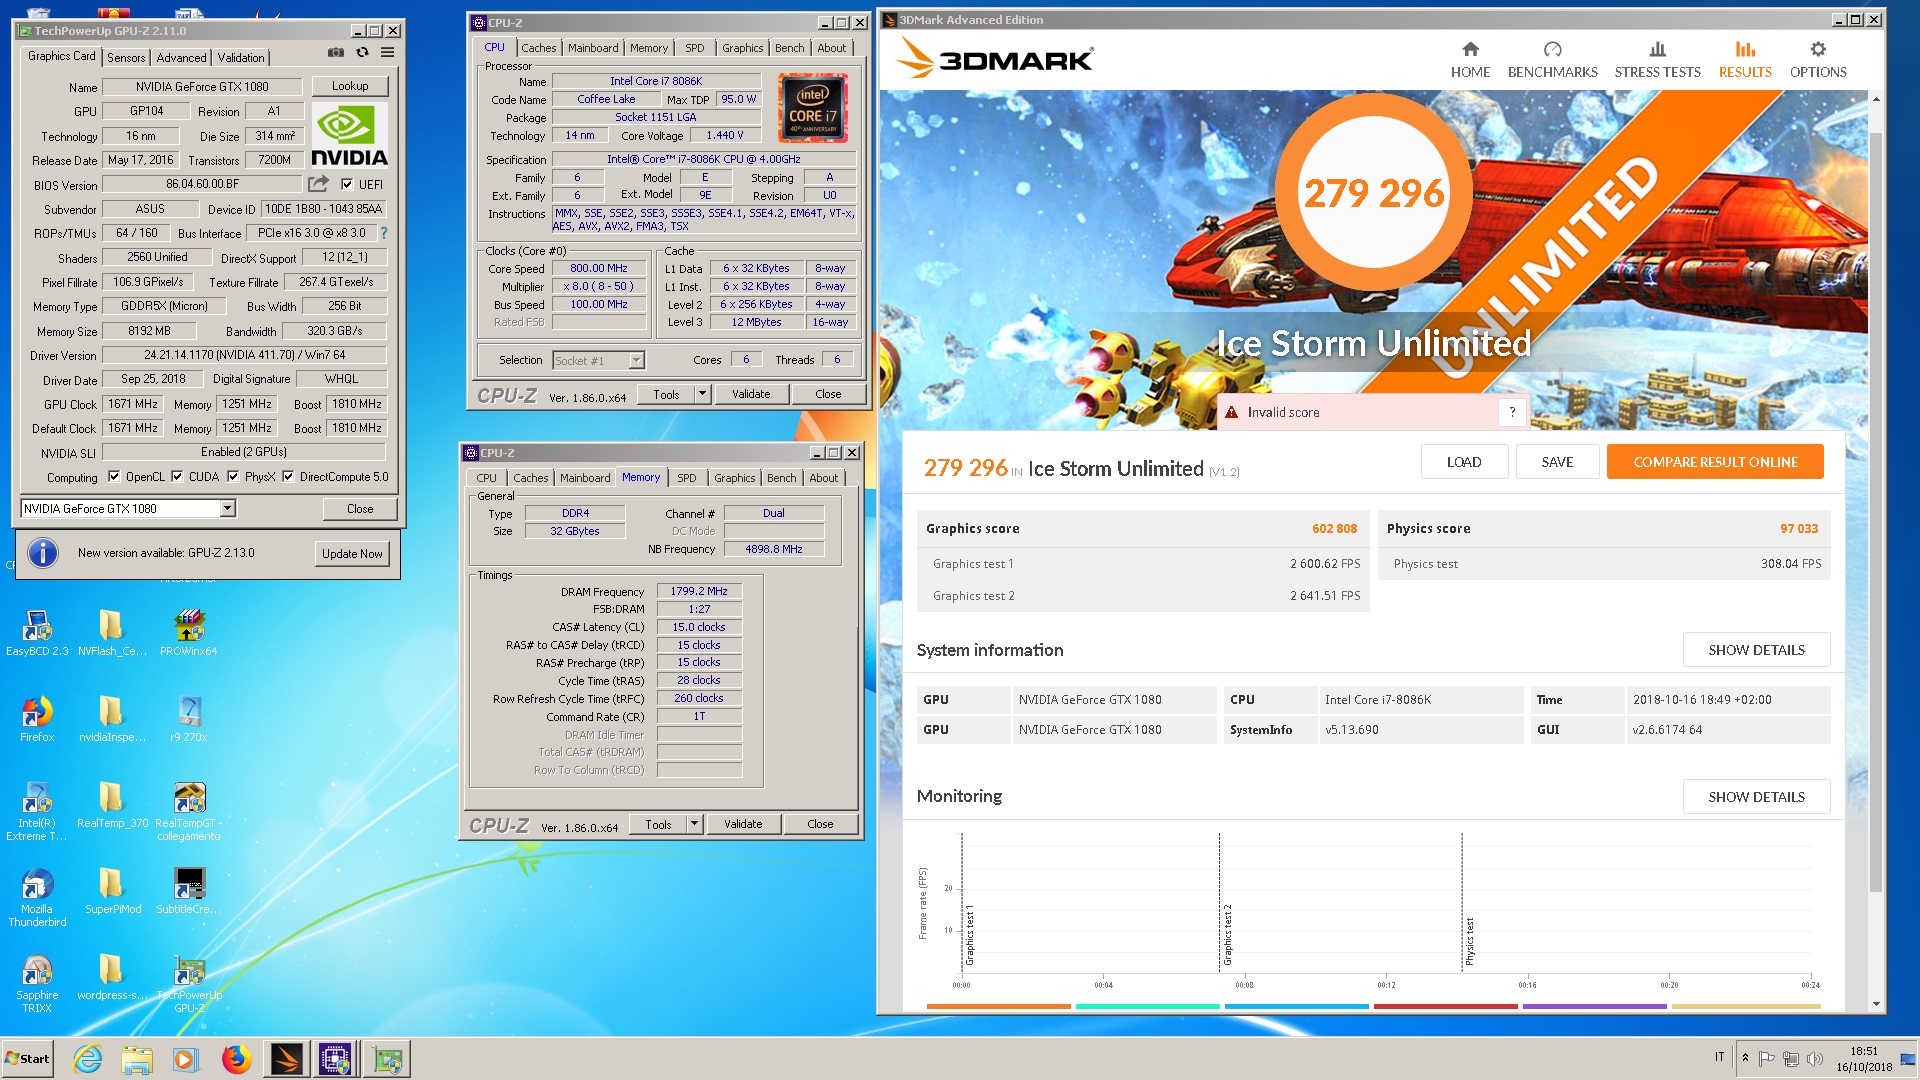Click the GPU-Z taskbar icon

pos(386,1059)
